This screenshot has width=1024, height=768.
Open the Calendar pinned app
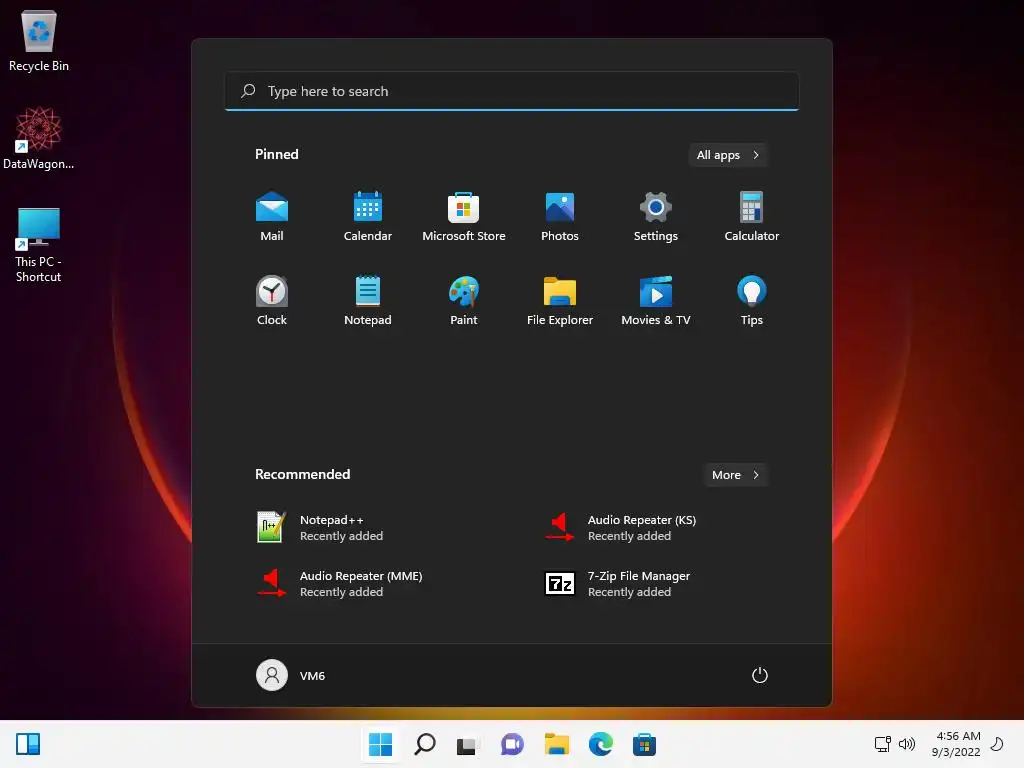click(368, 217)
